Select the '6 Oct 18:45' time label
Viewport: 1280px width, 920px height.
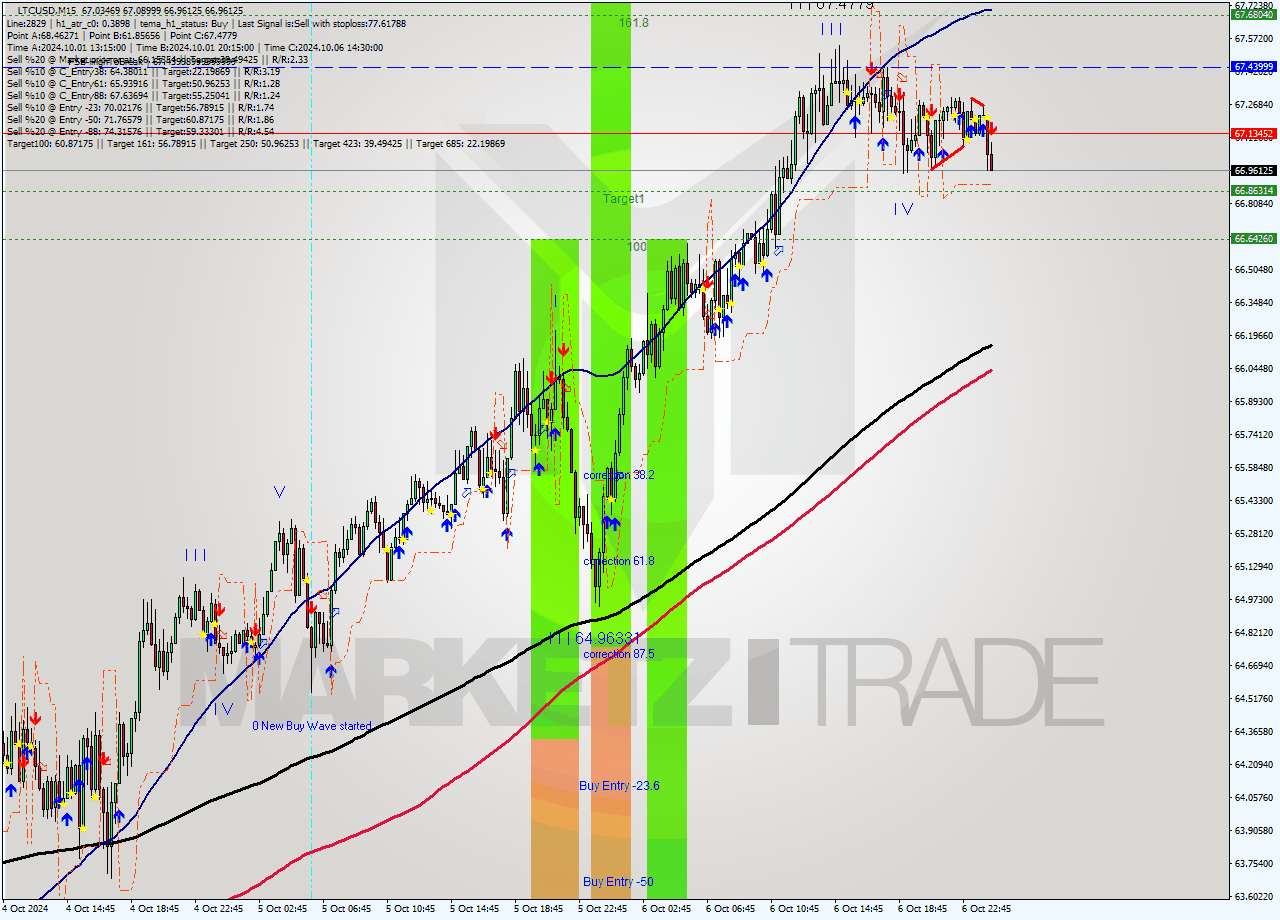point(923,909)
